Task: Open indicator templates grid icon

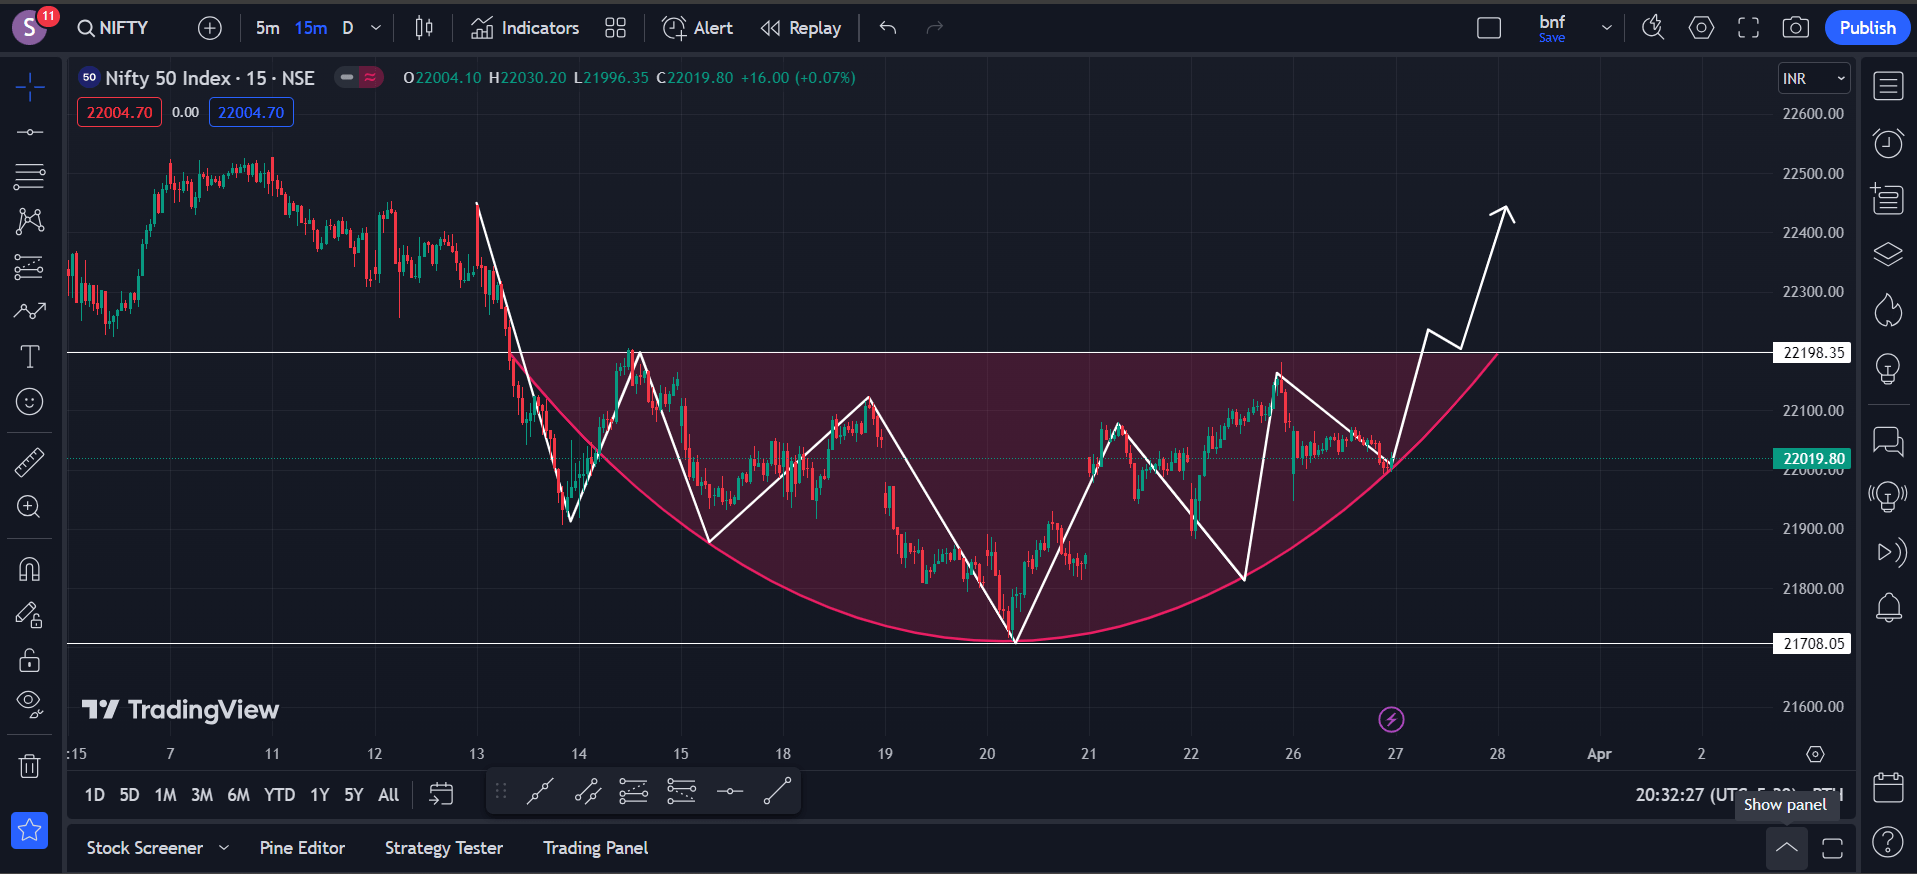Action: 616,28
